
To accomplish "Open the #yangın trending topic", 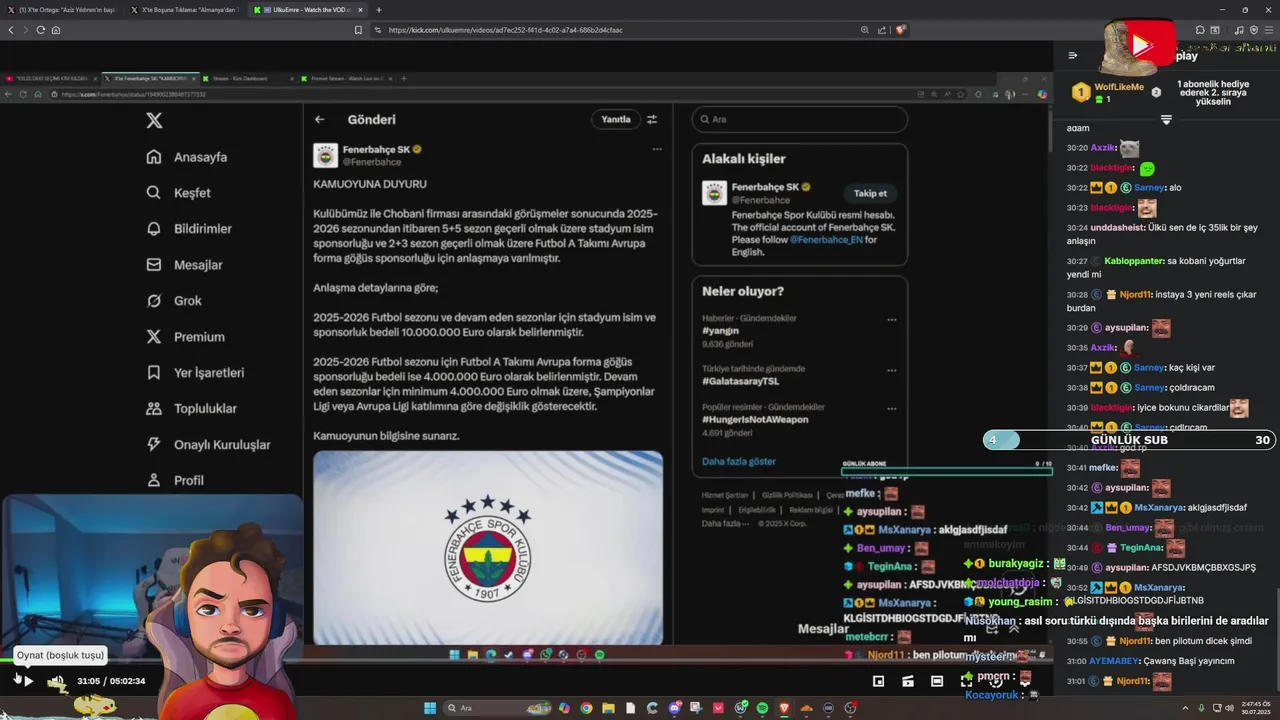I will point(720,330).
